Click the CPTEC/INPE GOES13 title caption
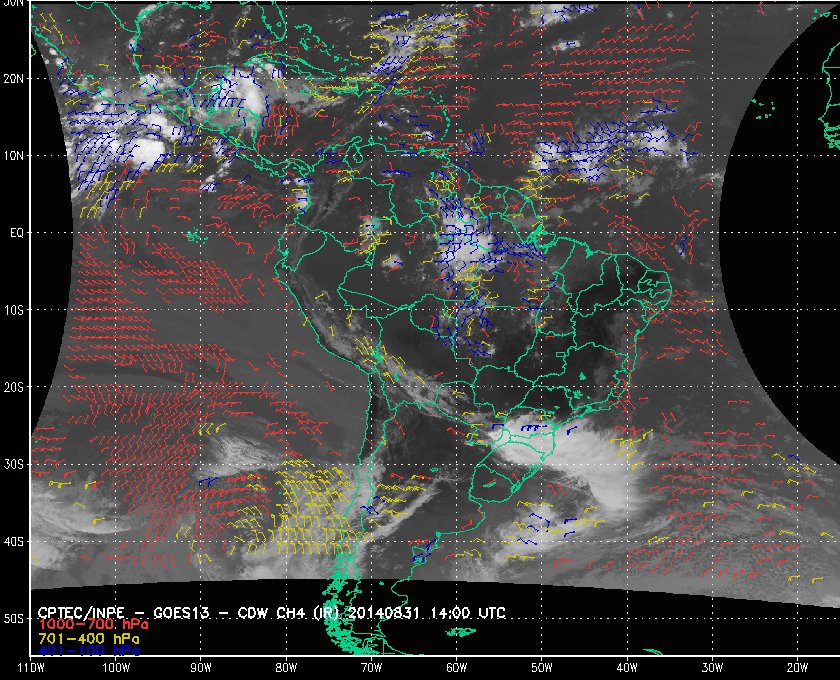This screenshot has width=840, height=680. point(271,612)
